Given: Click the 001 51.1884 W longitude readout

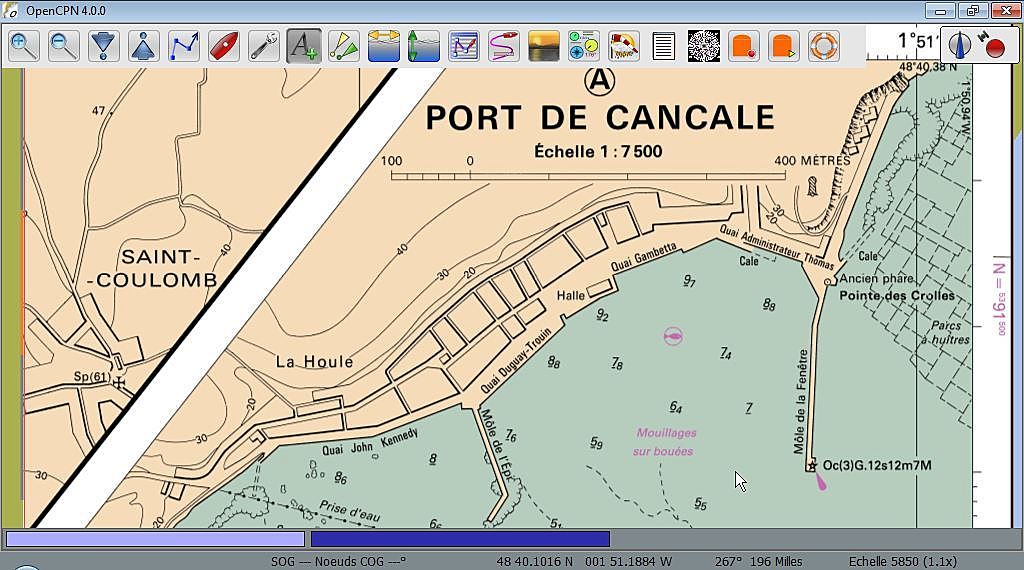Looking at the screenshot, I should click(628, 562).
